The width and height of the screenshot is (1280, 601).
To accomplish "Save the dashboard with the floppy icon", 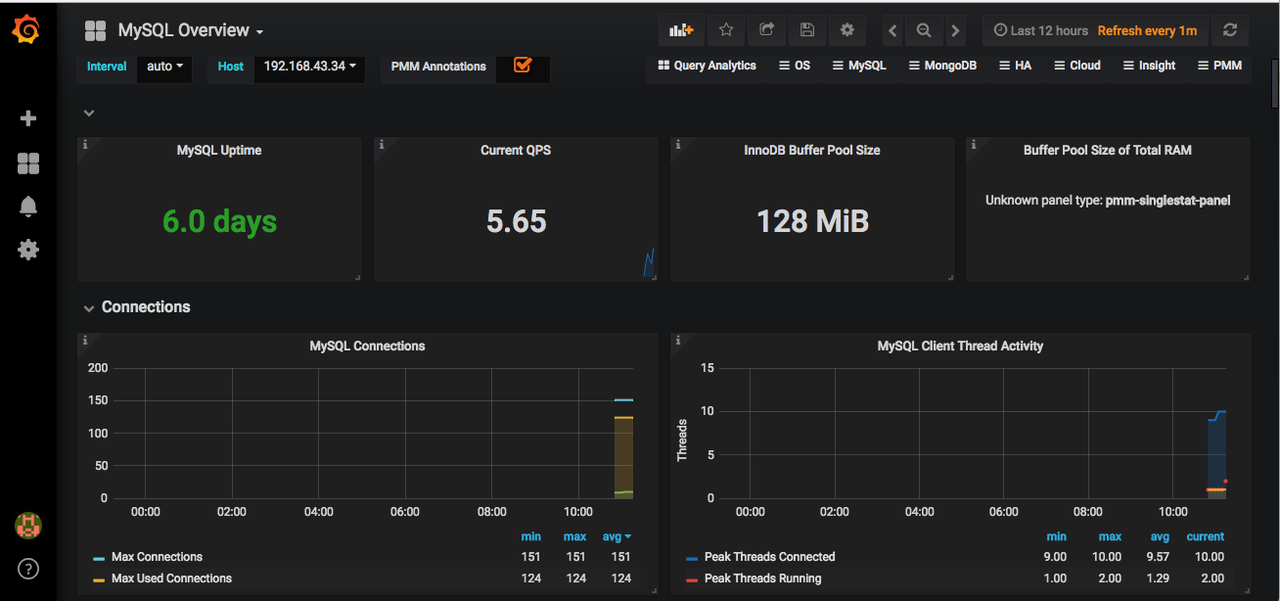I will click(806, 30).
